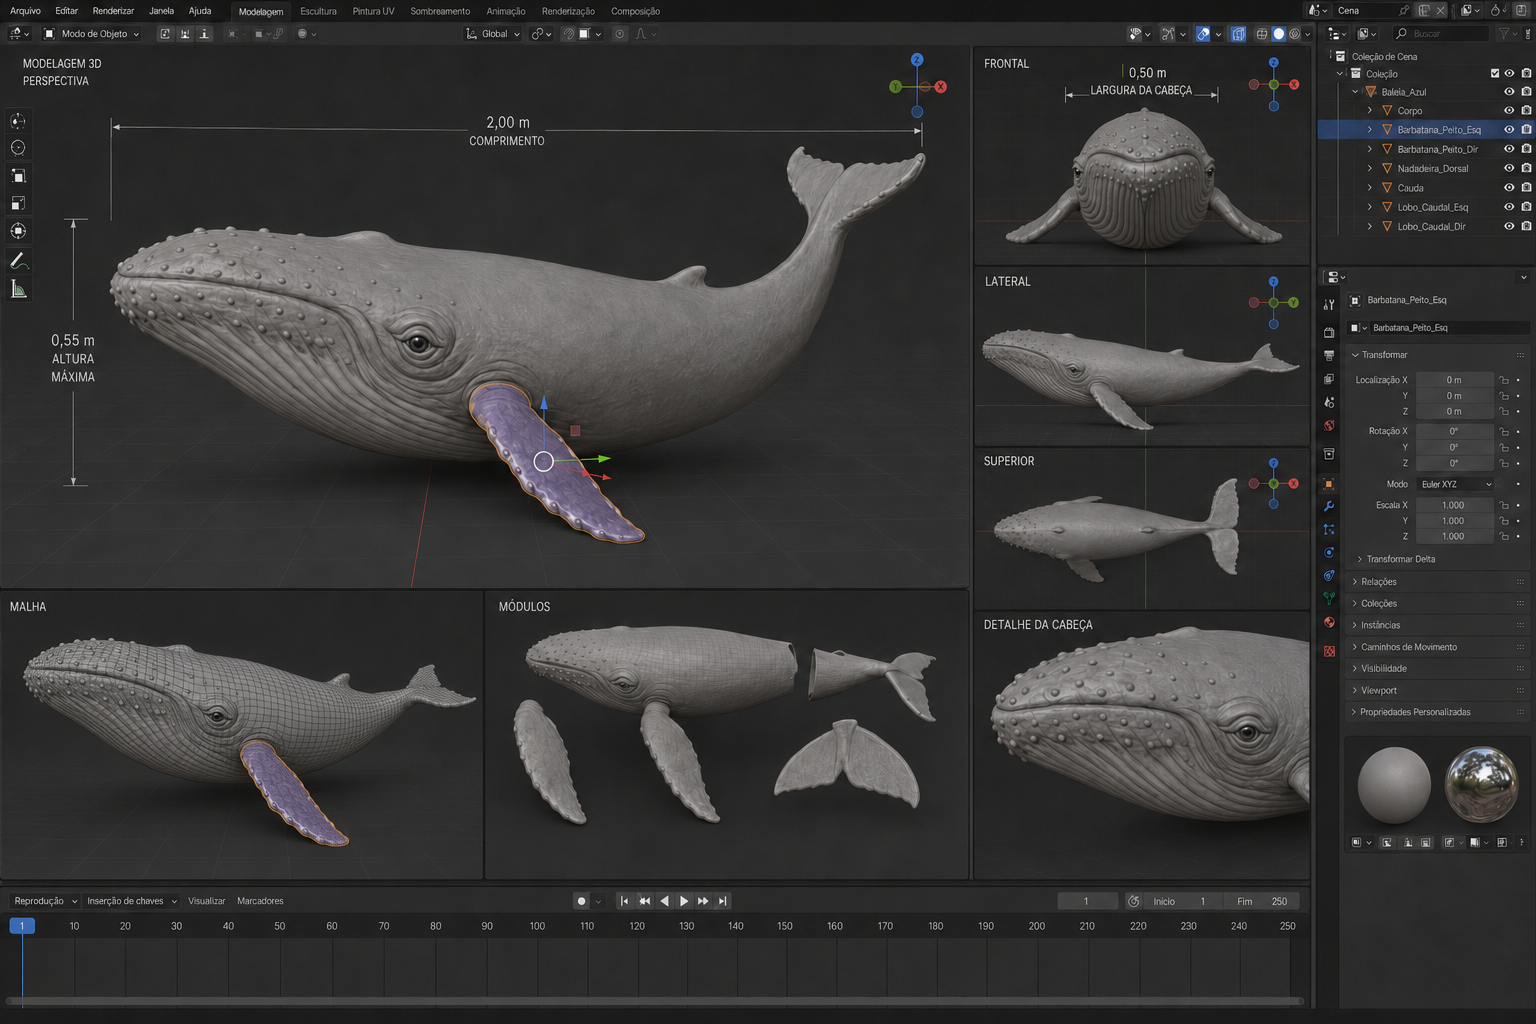Hide Nadadeira_Dorsal with eye icon
The width and height of the screenshot is (1536, 1024).
[1509, 169]
